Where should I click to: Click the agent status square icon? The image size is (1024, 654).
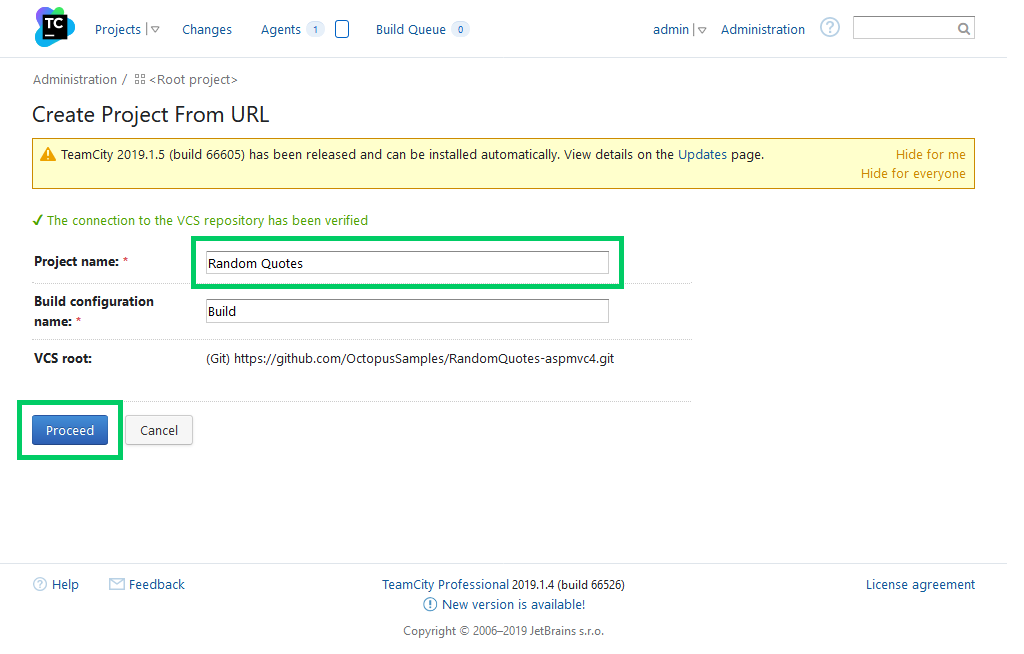(x=342, y=29)
